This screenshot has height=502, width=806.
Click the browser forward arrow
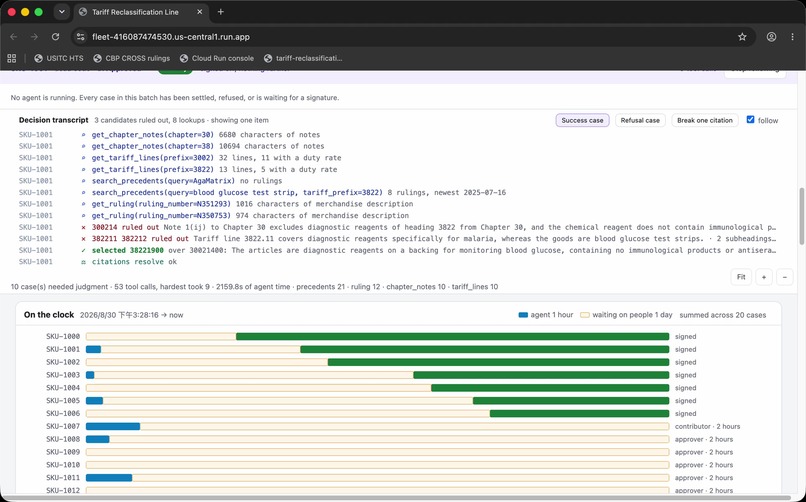click(x=34, y=37)
